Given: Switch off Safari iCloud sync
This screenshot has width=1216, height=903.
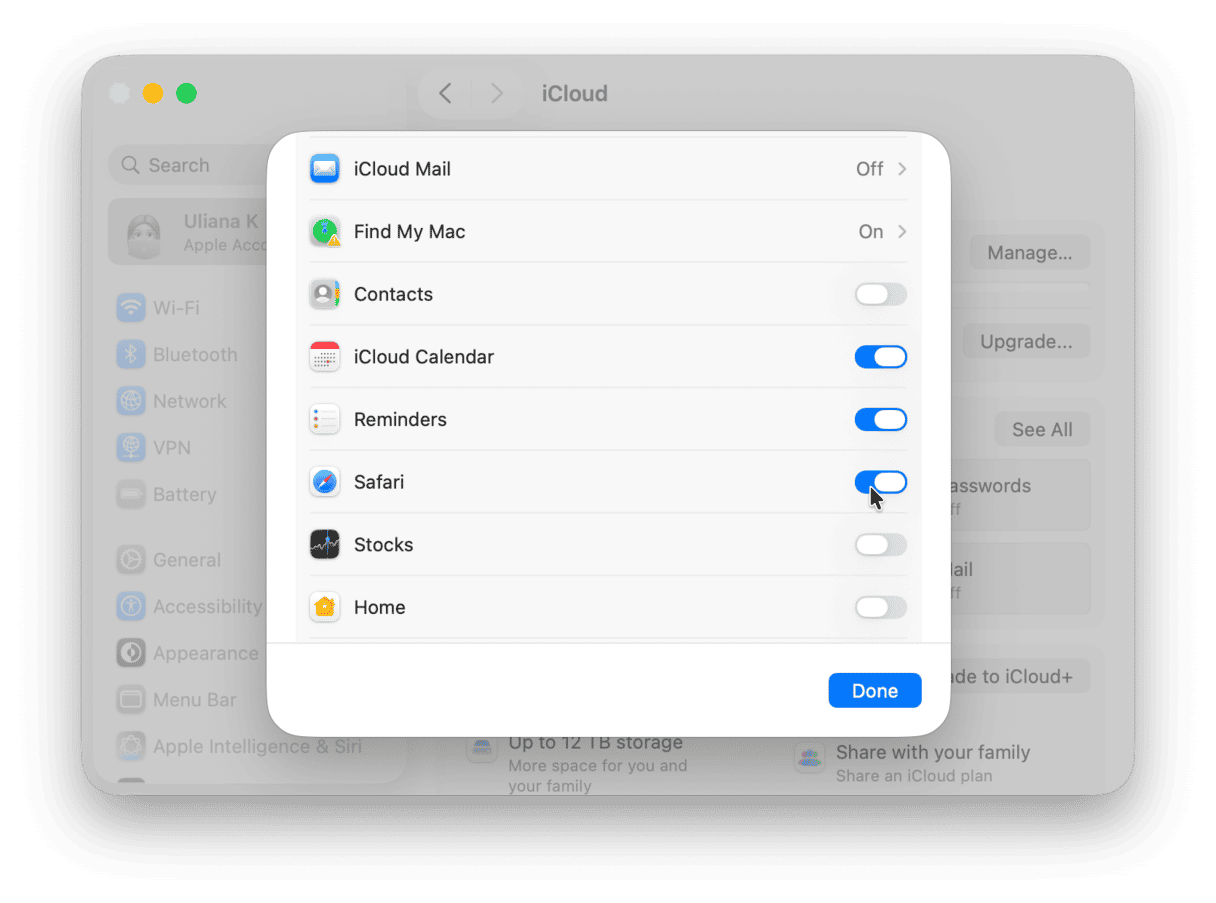Looking at the screenshot, I should coord(880,482).
